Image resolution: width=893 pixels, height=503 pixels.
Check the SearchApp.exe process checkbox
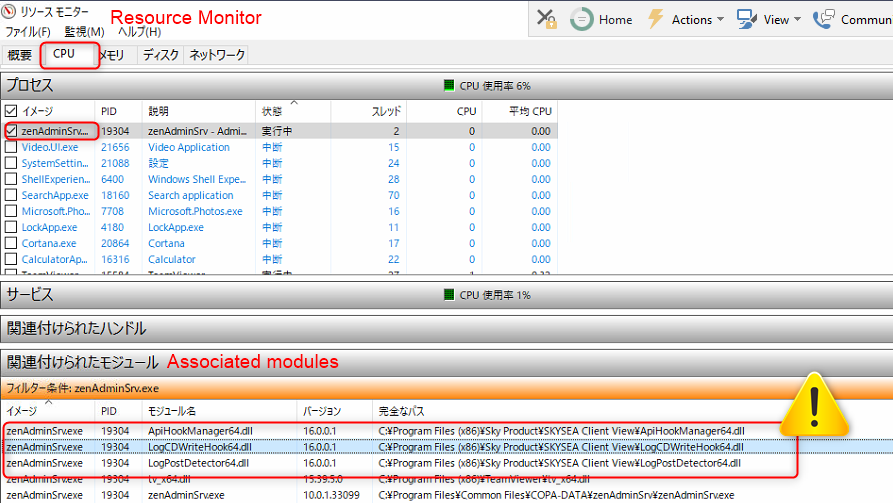tap(11, 195)
